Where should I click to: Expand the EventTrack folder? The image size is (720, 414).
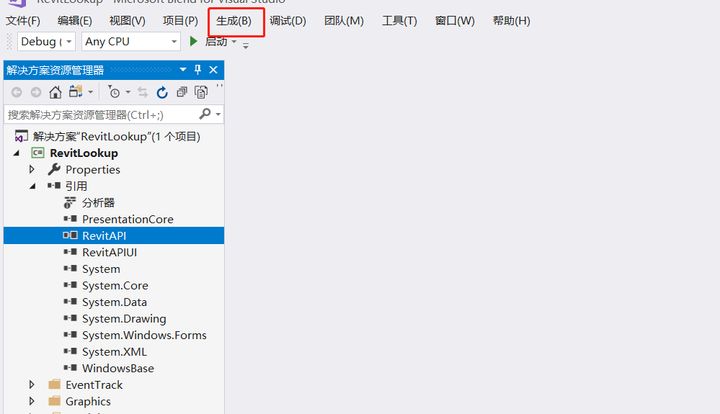pos(32,384)
